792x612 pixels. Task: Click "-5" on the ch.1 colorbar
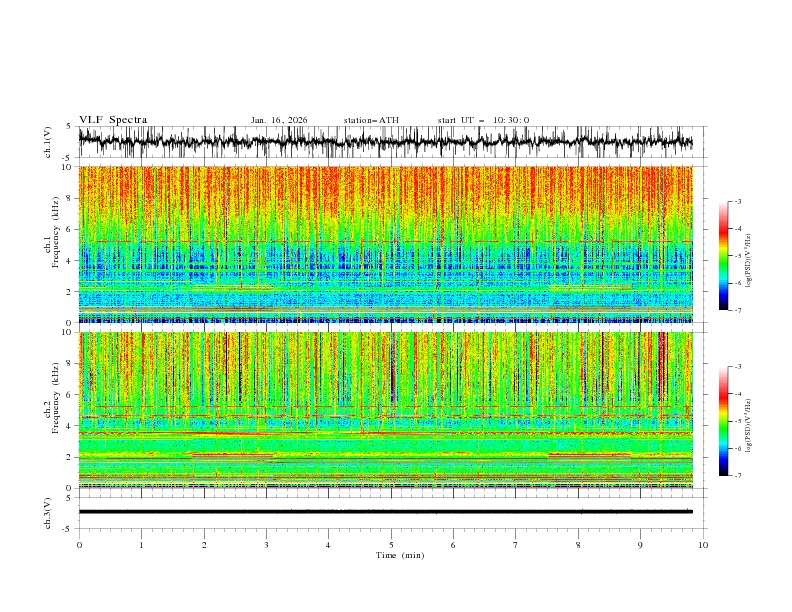point(738,256)
